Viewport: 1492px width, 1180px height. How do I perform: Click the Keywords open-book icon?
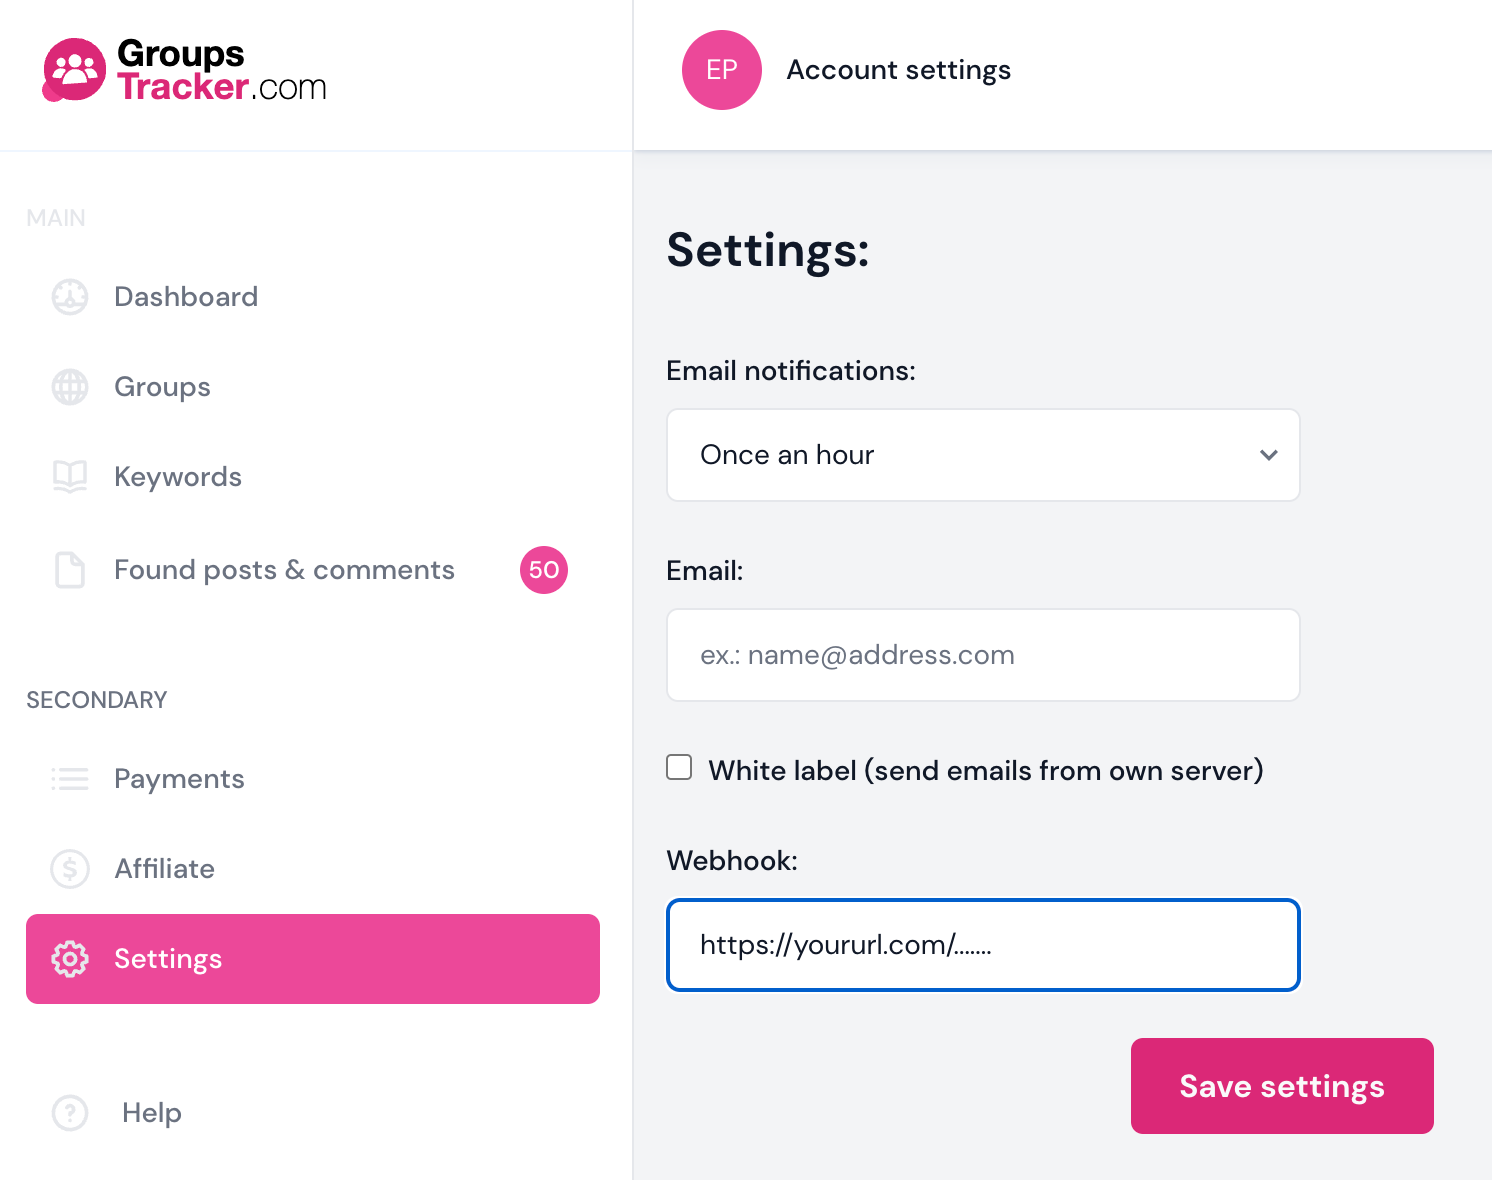70,477
